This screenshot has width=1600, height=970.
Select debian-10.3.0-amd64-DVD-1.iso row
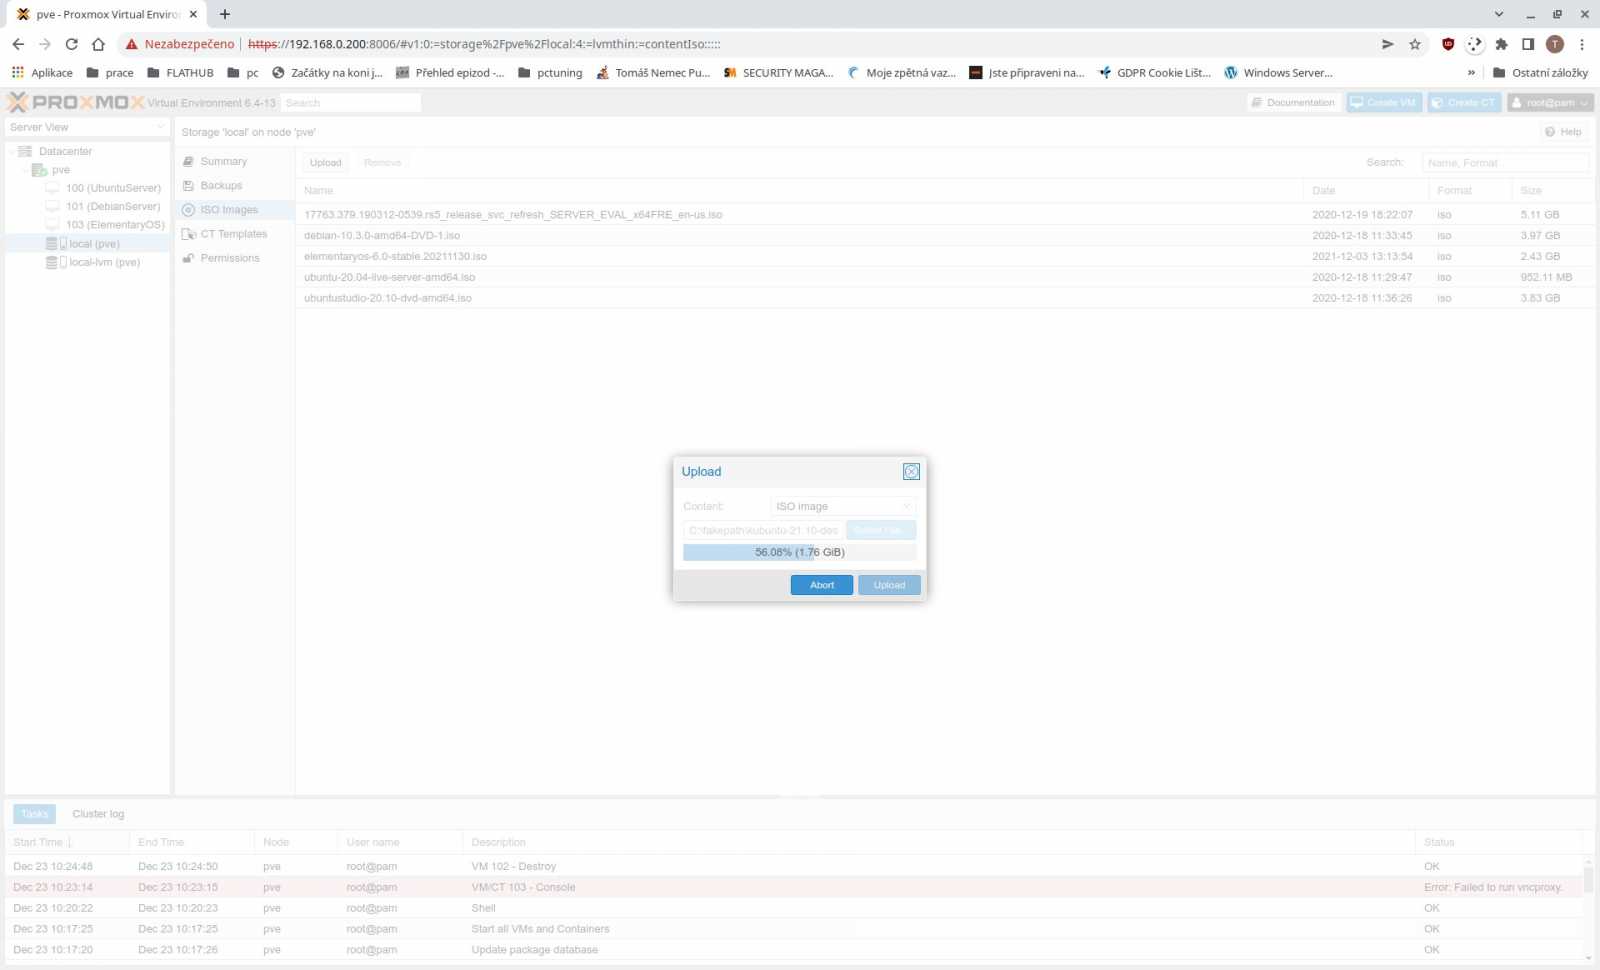[945, 236]
